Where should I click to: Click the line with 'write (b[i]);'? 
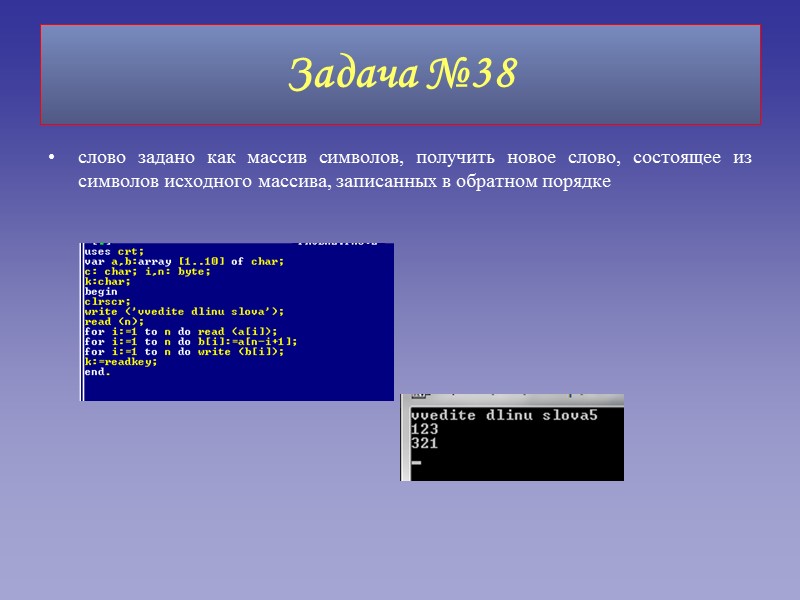184,352
